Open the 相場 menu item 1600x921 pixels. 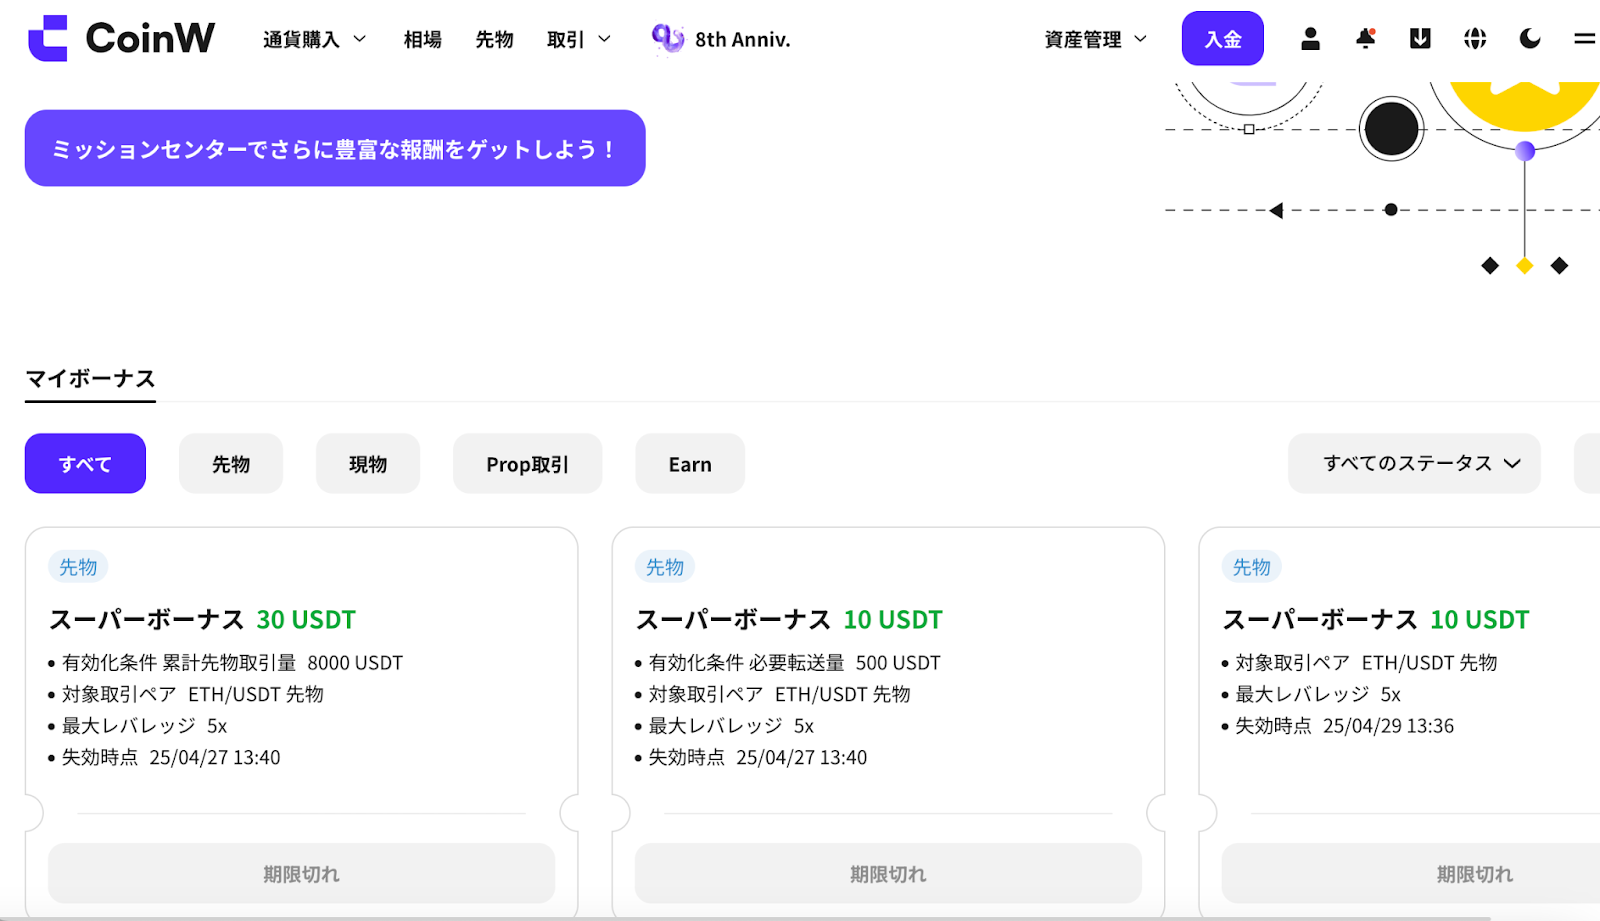point(423,40)
